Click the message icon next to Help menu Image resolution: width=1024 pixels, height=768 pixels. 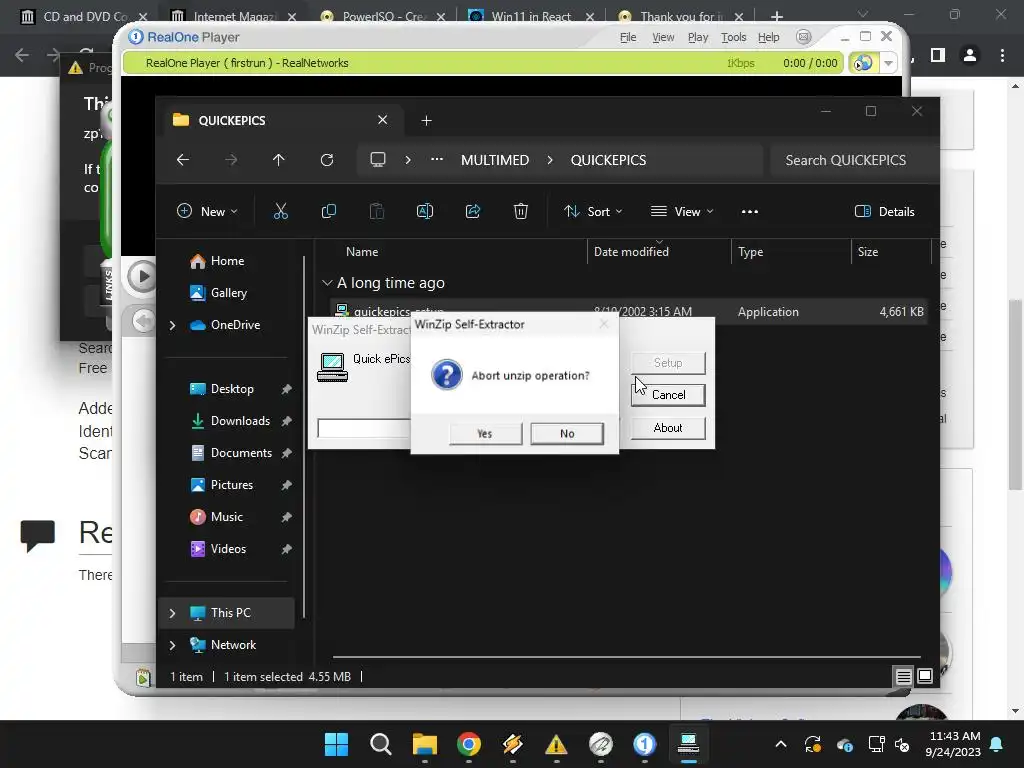pyautogui.click(x=804, y=37)
